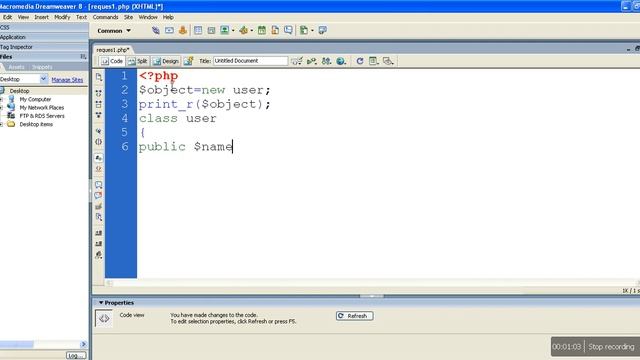The width and height of the screenshot is (640, 360).
Task: Collapse the Properties panel
Action: click(101, 303)
